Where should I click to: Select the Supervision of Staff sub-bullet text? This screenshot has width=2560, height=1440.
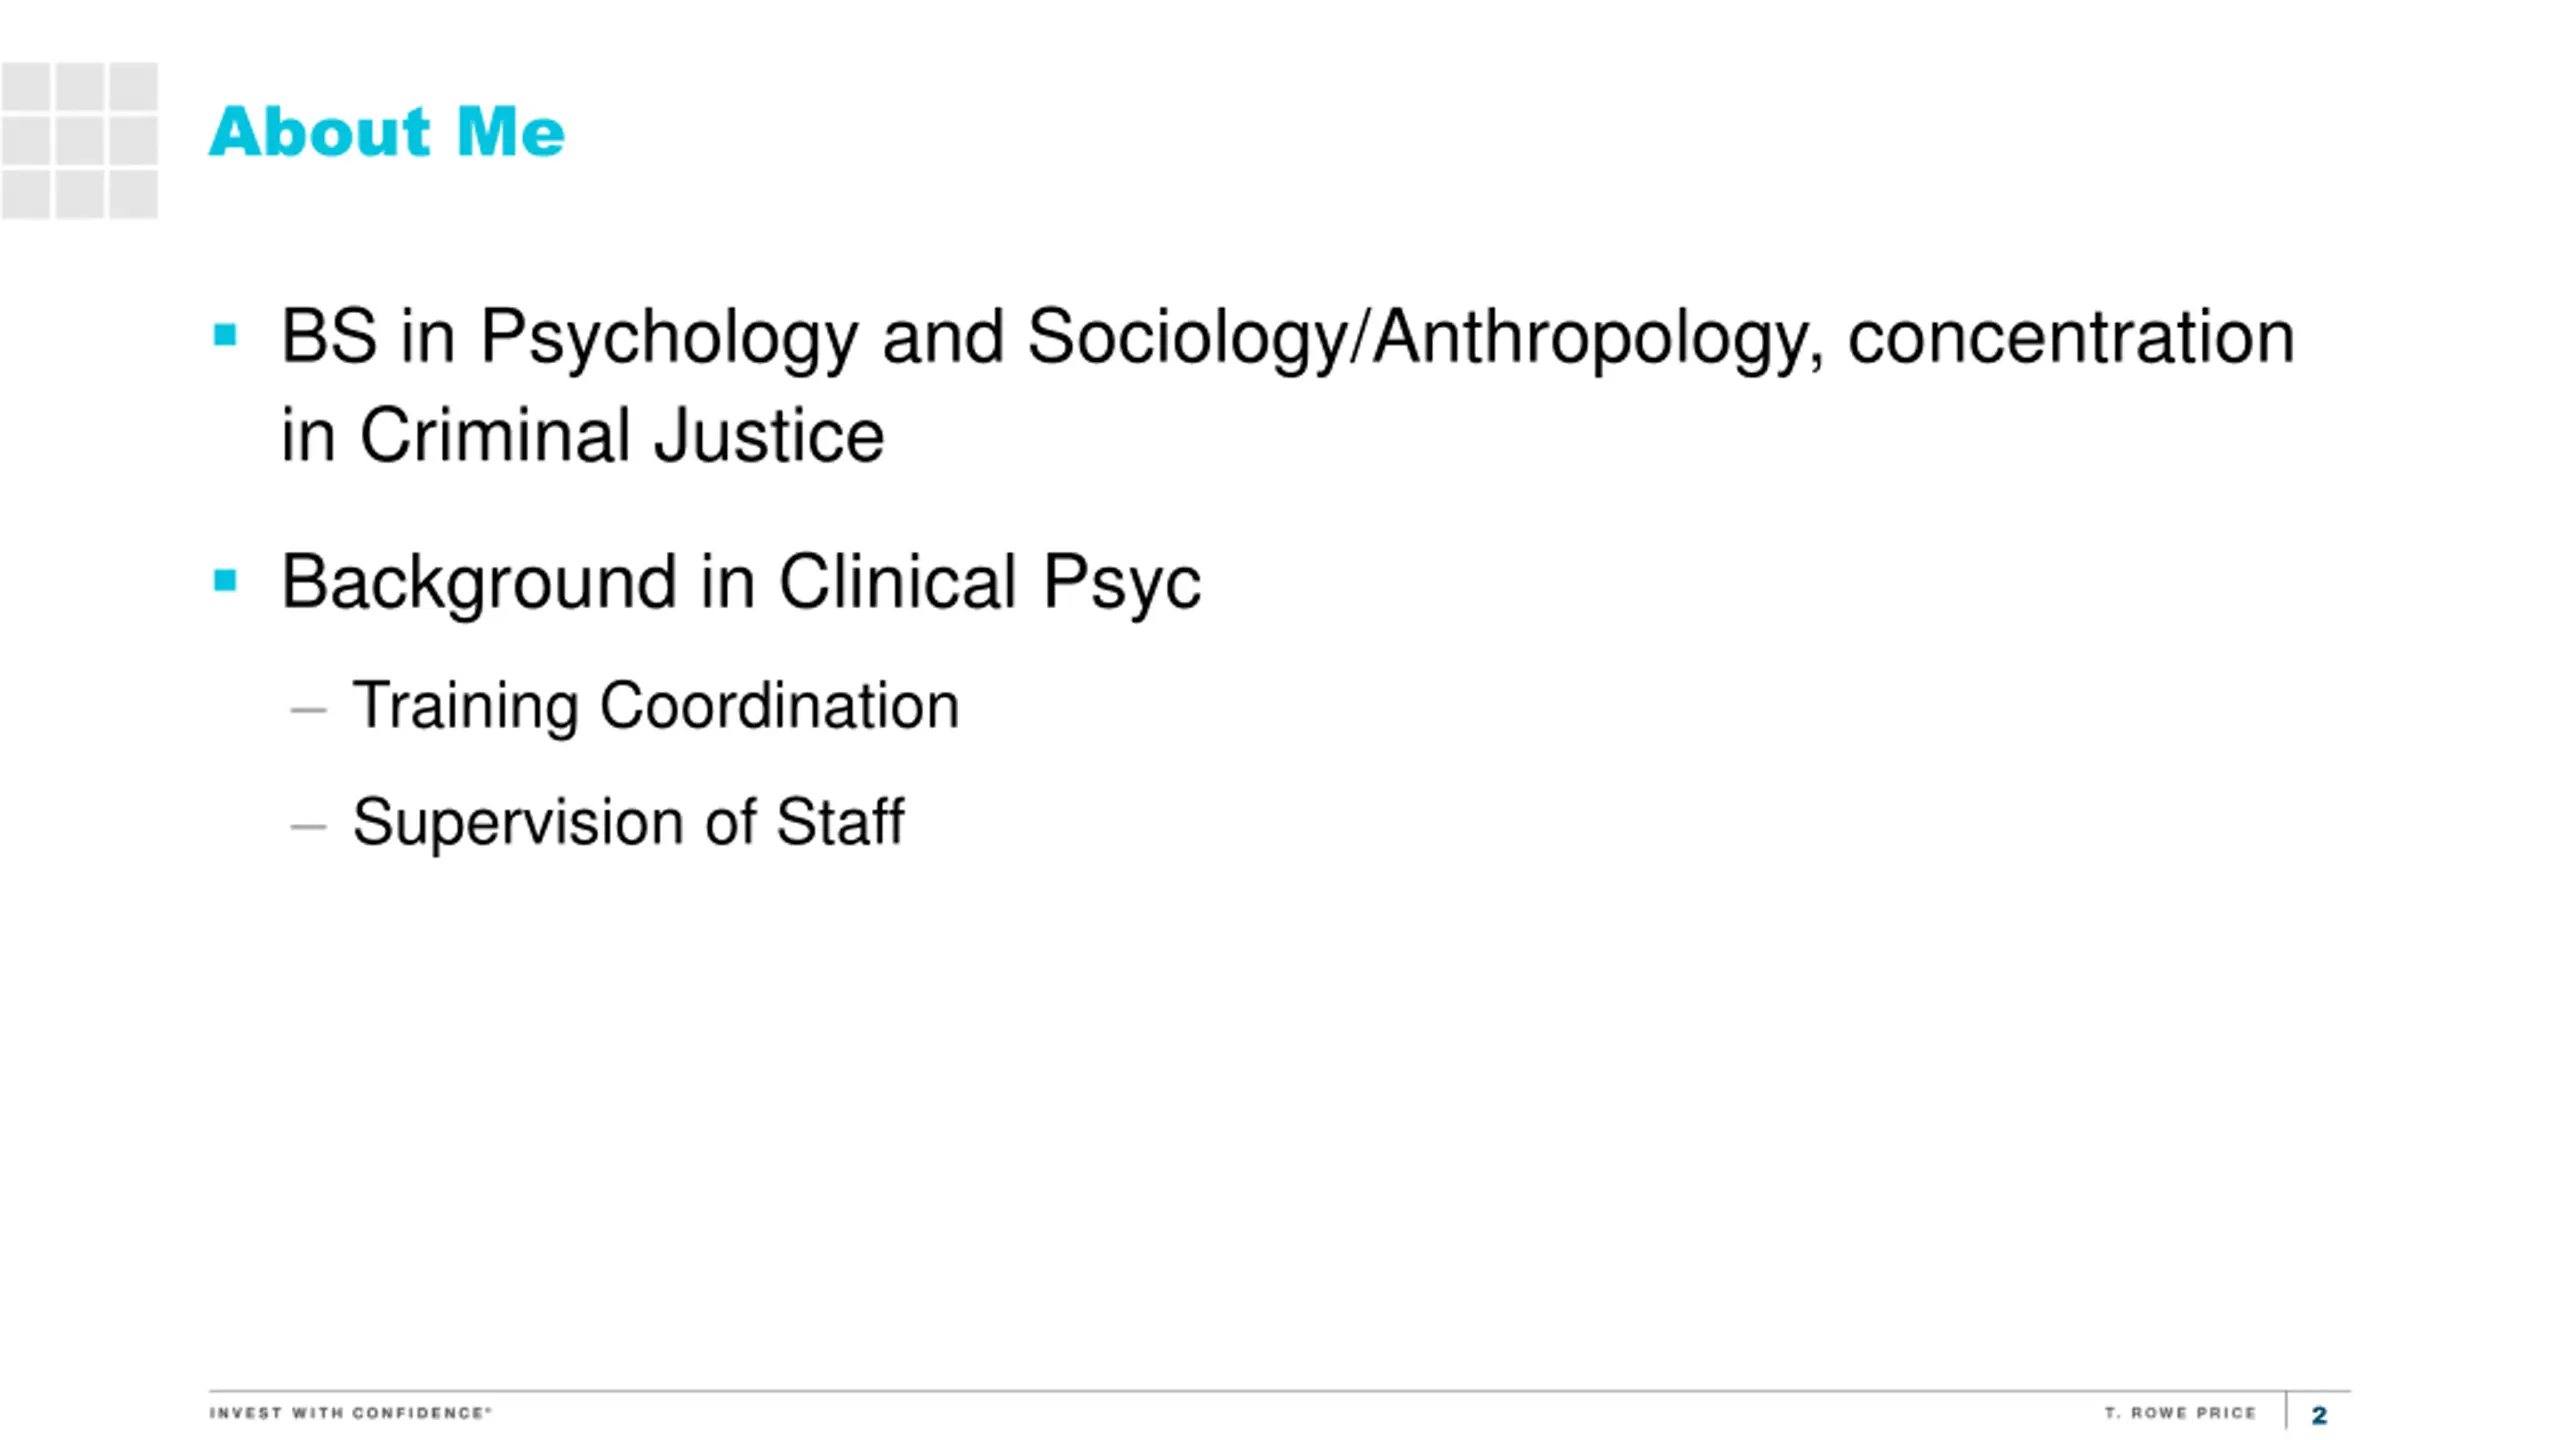click(x=628, y=822)
